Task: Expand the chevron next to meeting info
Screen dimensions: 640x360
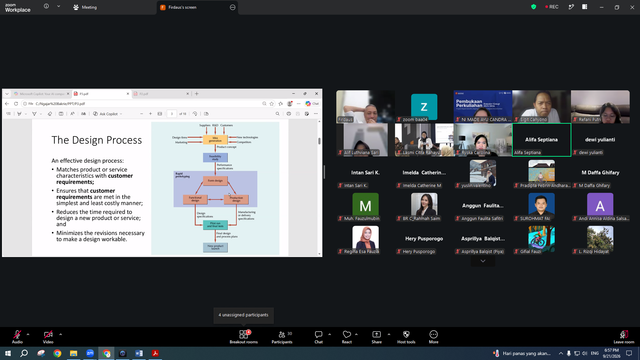Action: click(58, 7)
